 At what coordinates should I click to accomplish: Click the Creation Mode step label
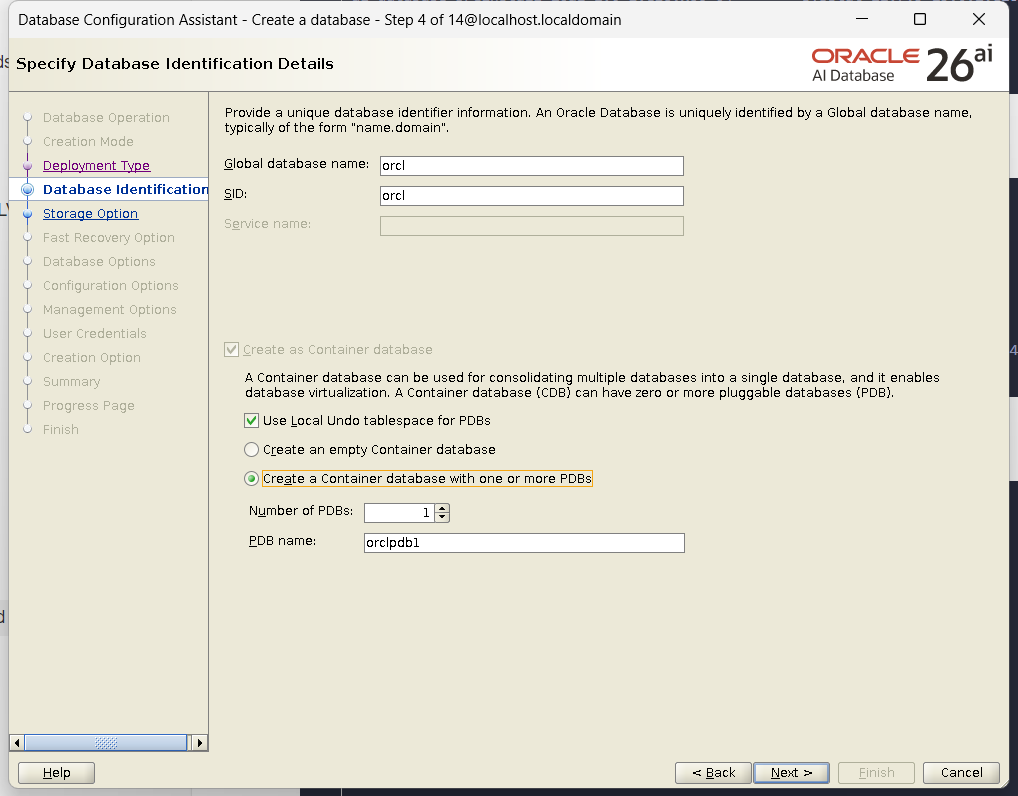click(88, 142)
